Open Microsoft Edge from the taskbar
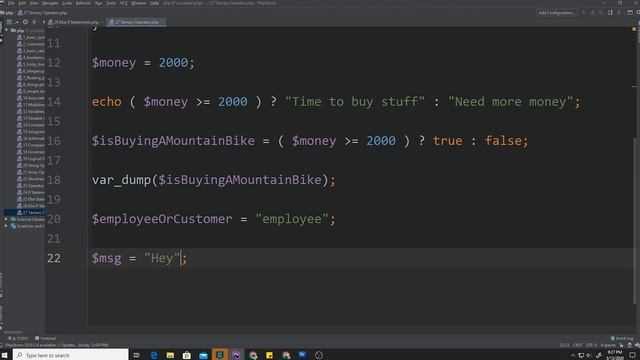640x360 pixels. point(154,355)
